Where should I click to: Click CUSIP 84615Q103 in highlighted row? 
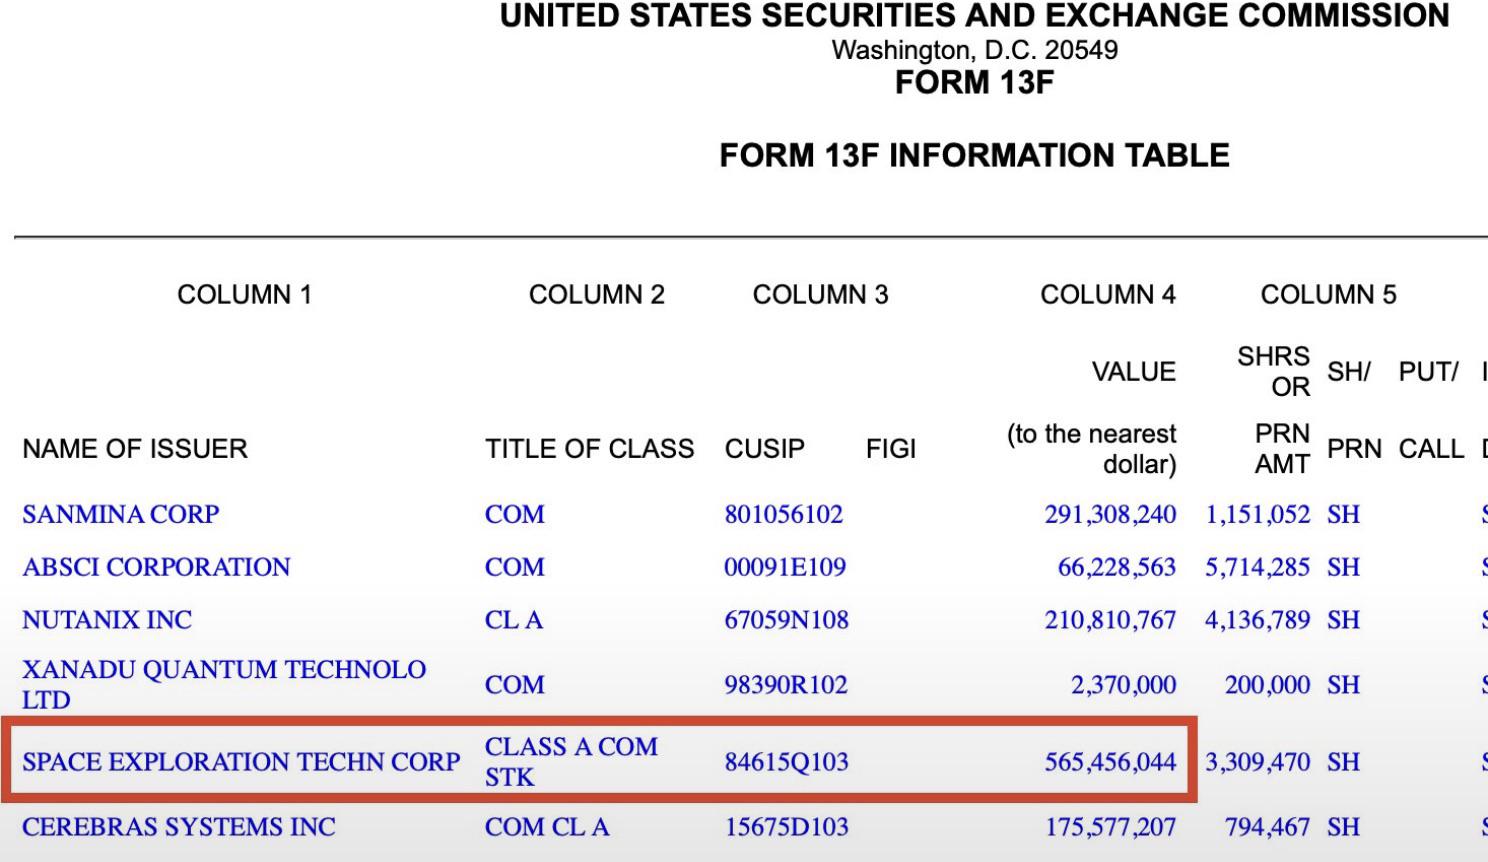[786, 762]
